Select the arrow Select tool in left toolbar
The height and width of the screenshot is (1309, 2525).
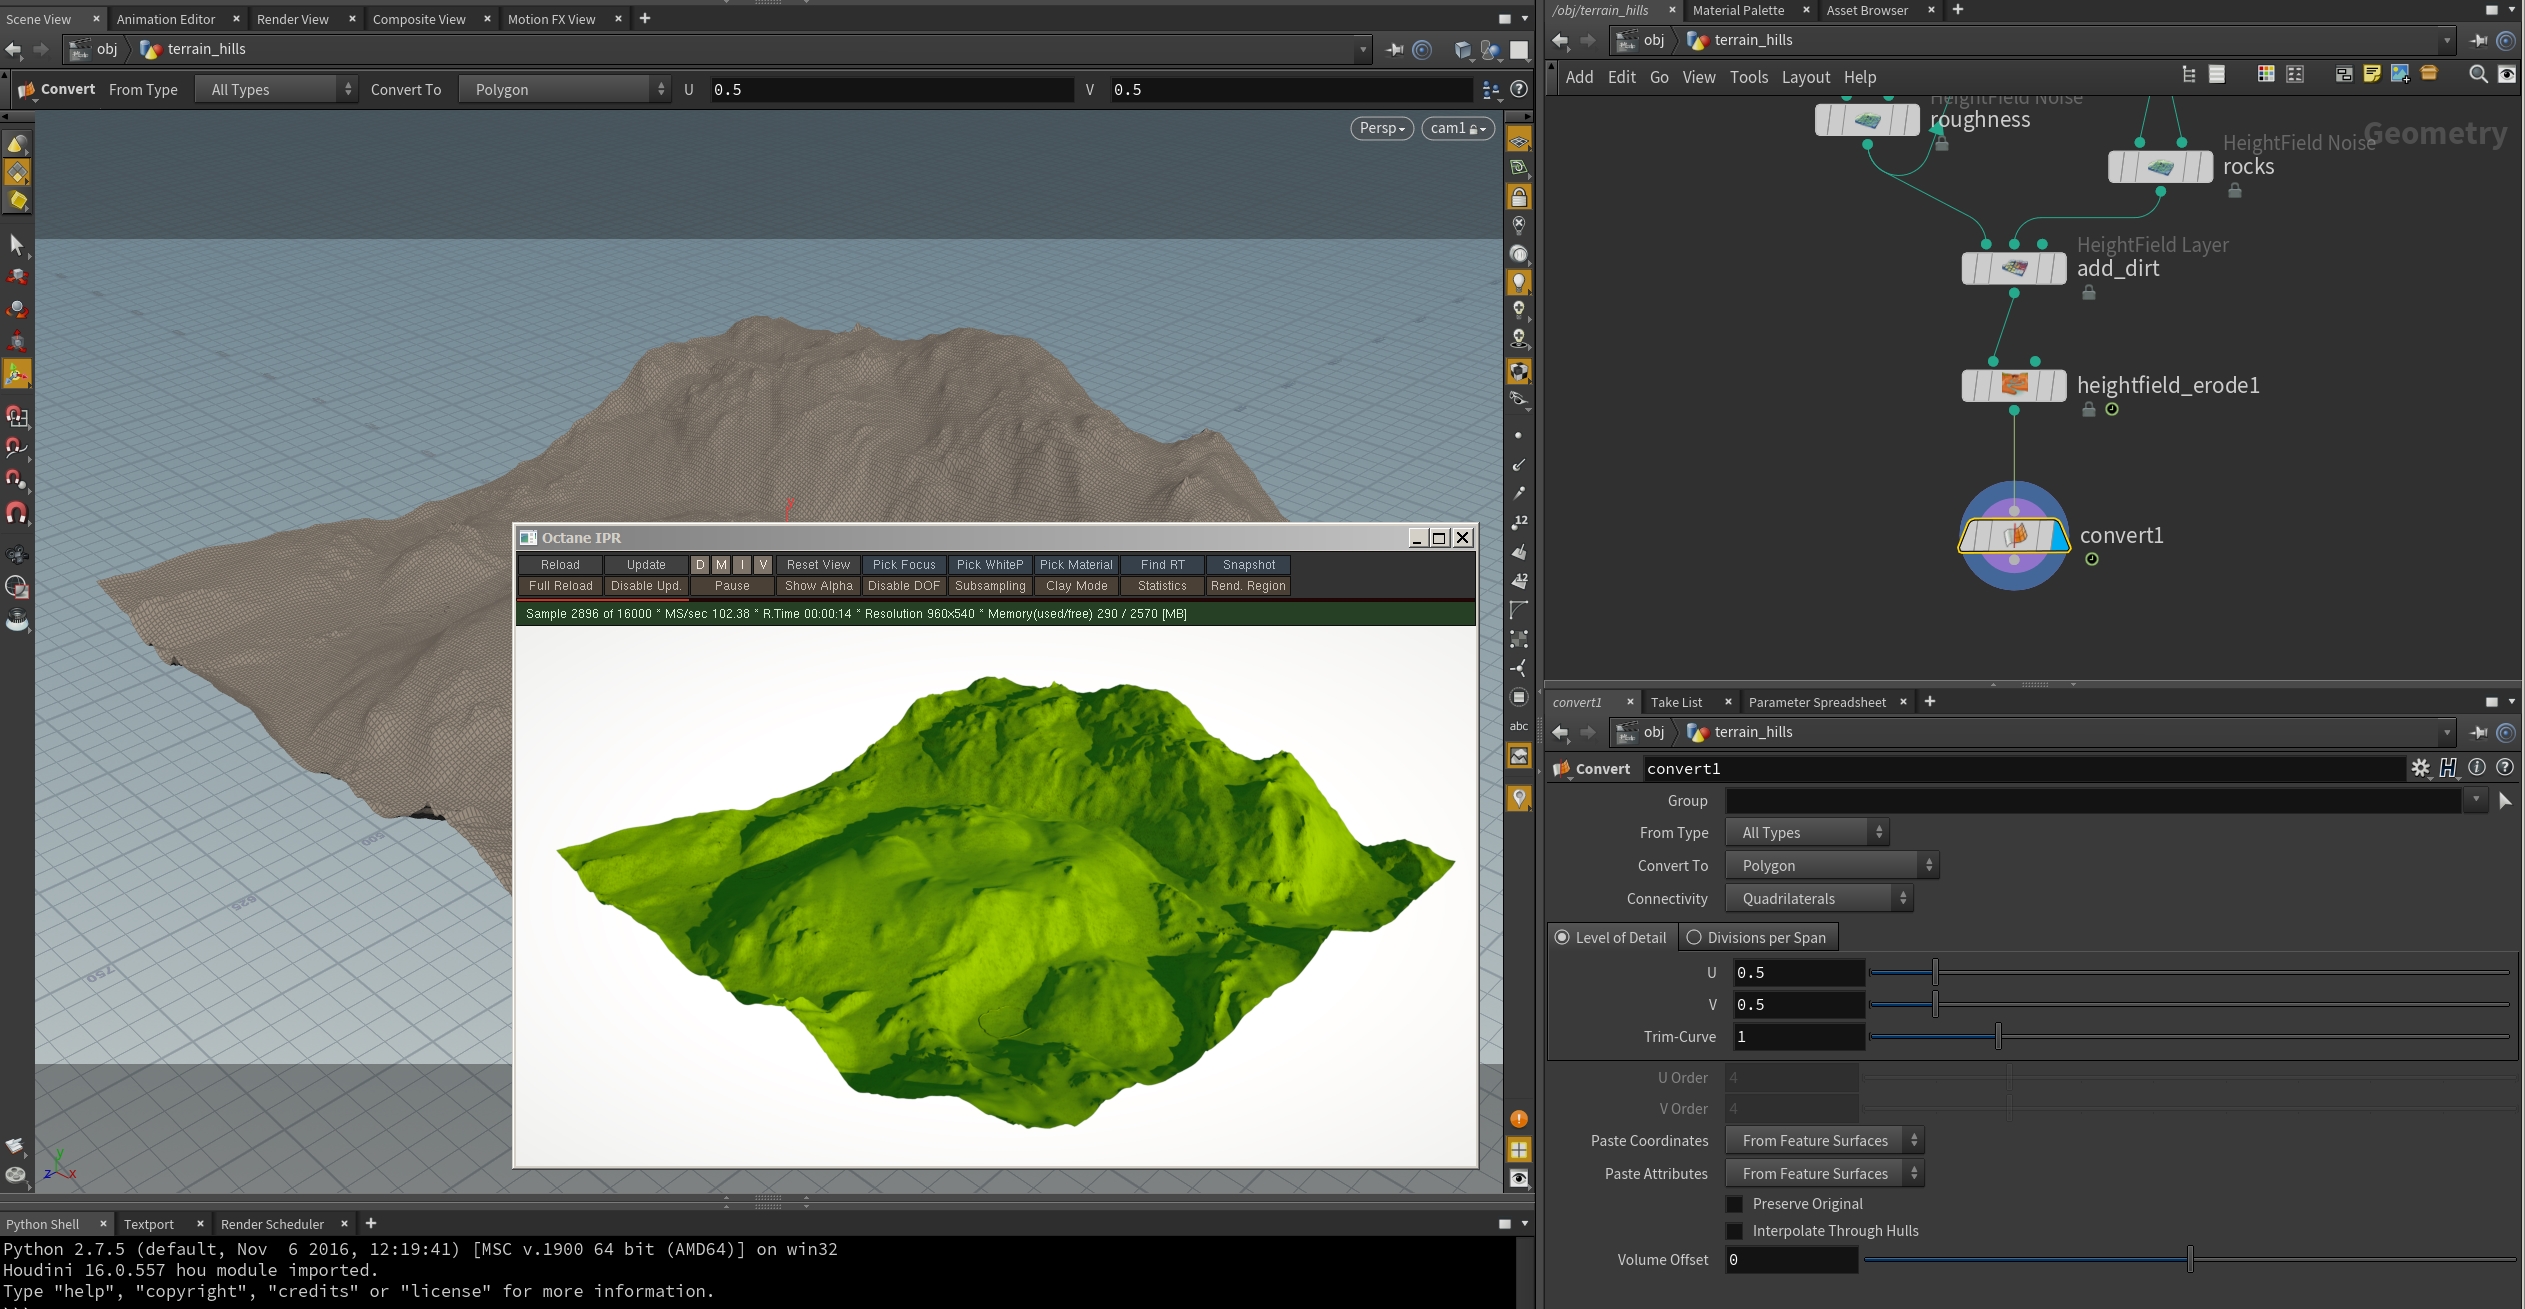17,244
